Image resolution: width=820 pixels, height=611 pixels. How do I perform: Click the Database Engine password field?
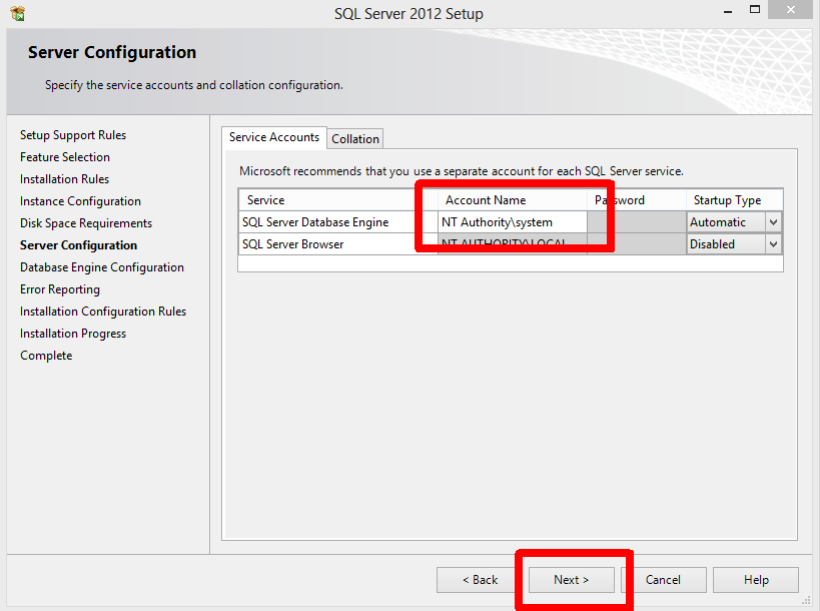[x=636, y=222]
